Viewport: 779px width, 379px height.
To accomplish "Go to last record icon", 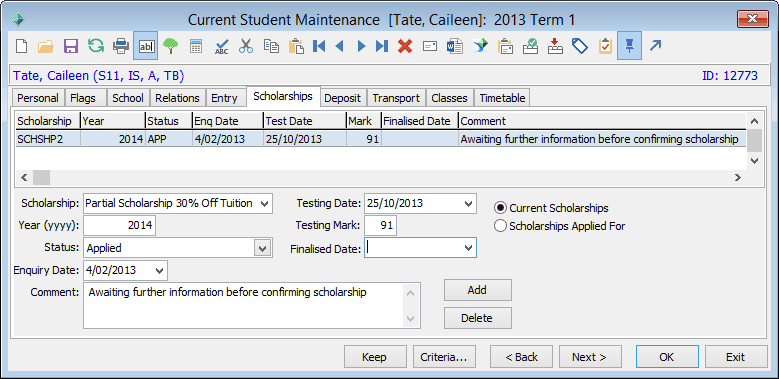I will click(382, 46).
